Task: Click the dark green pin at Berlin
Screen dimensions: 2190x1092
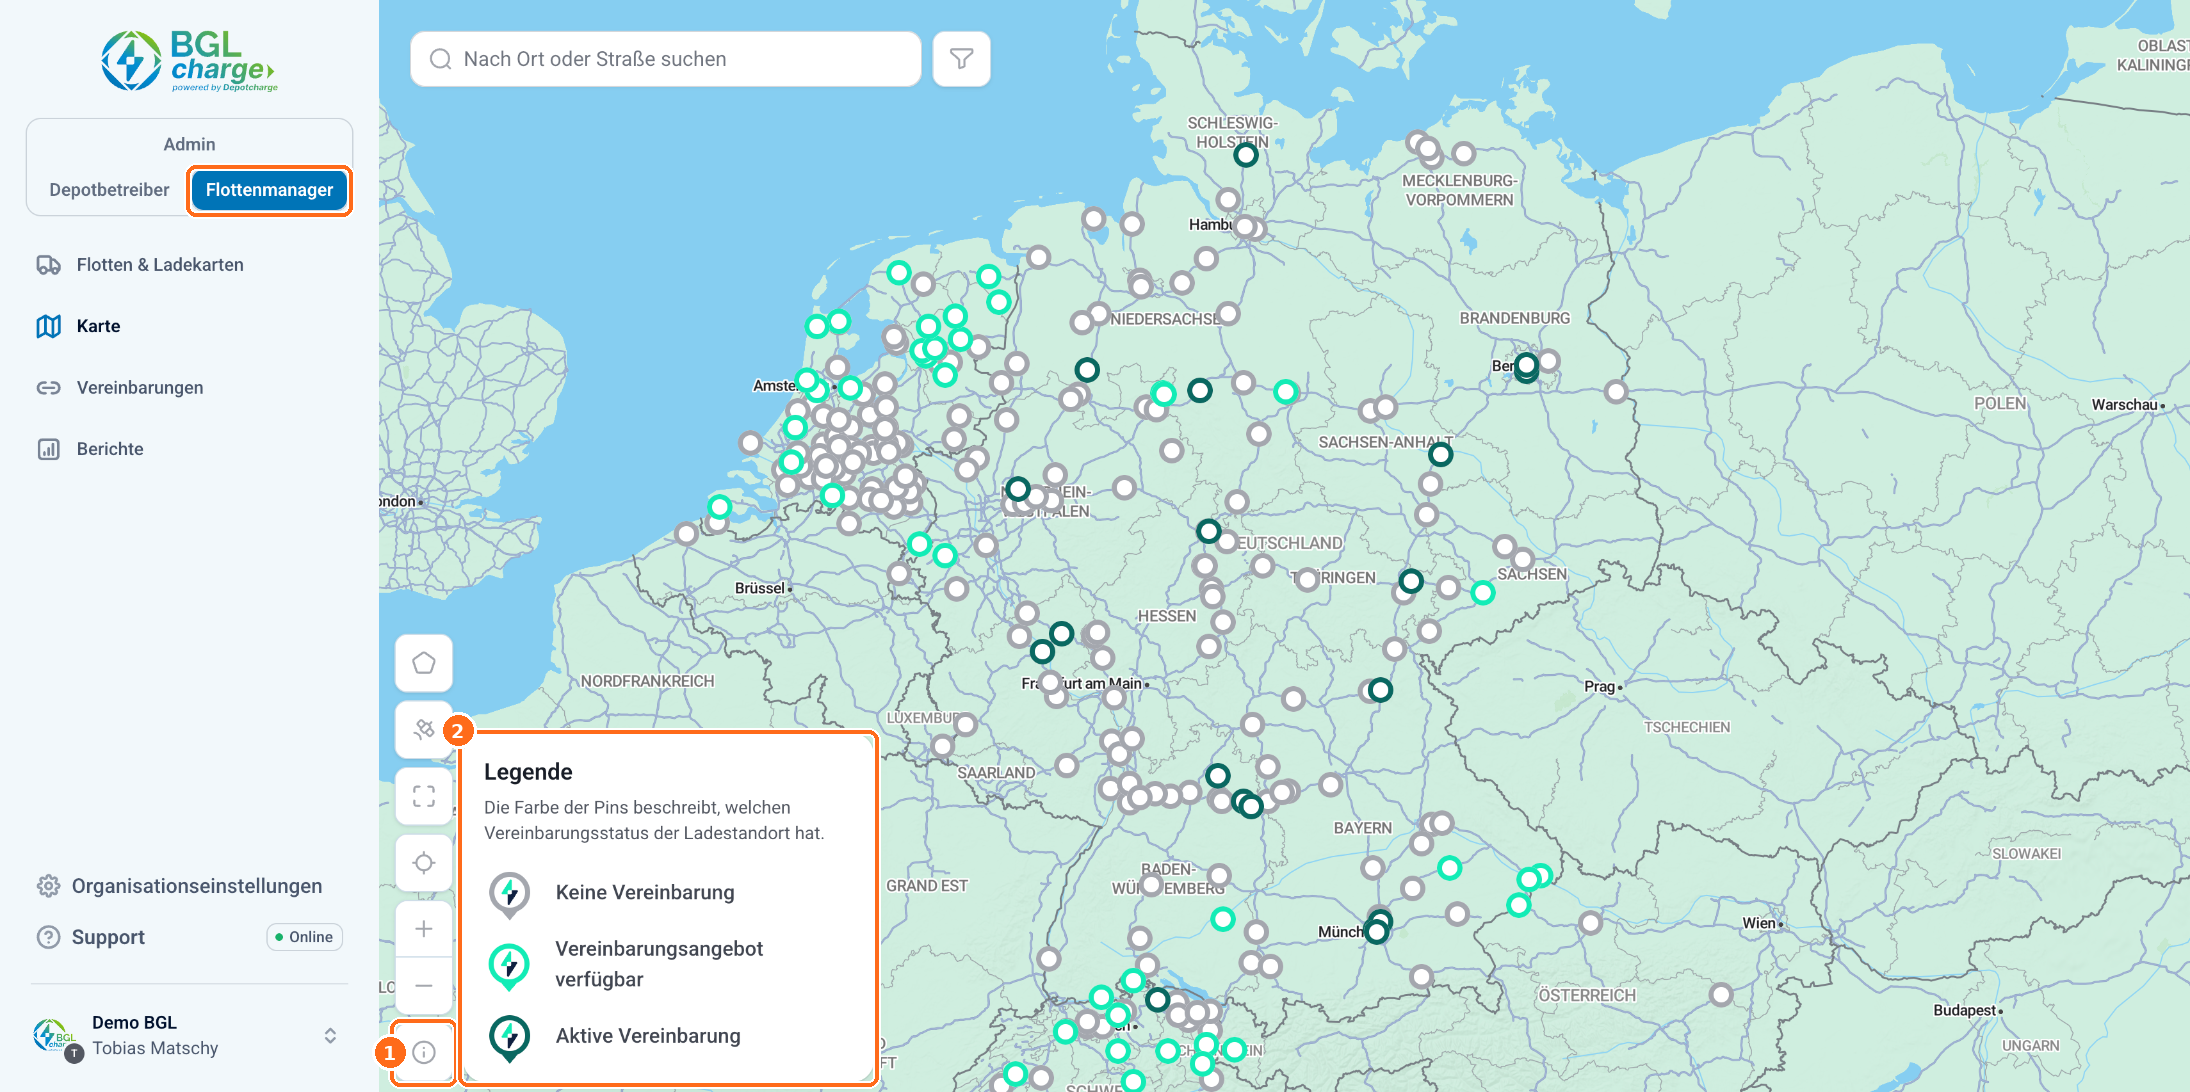Action: coord(1526,366)
